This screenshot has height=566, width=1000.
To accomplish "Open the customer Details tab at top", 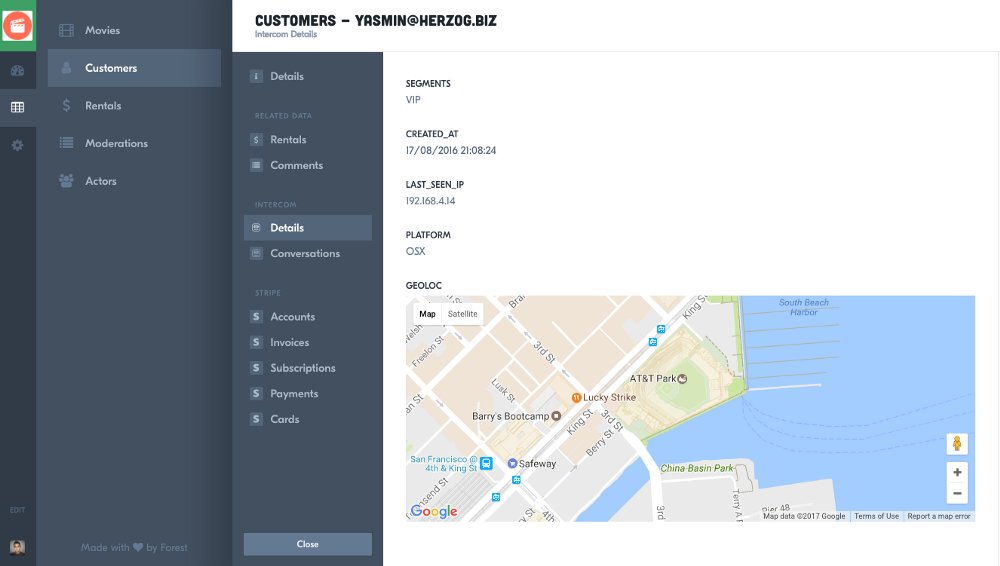I will pyautogui.click(x=308, y=76).
